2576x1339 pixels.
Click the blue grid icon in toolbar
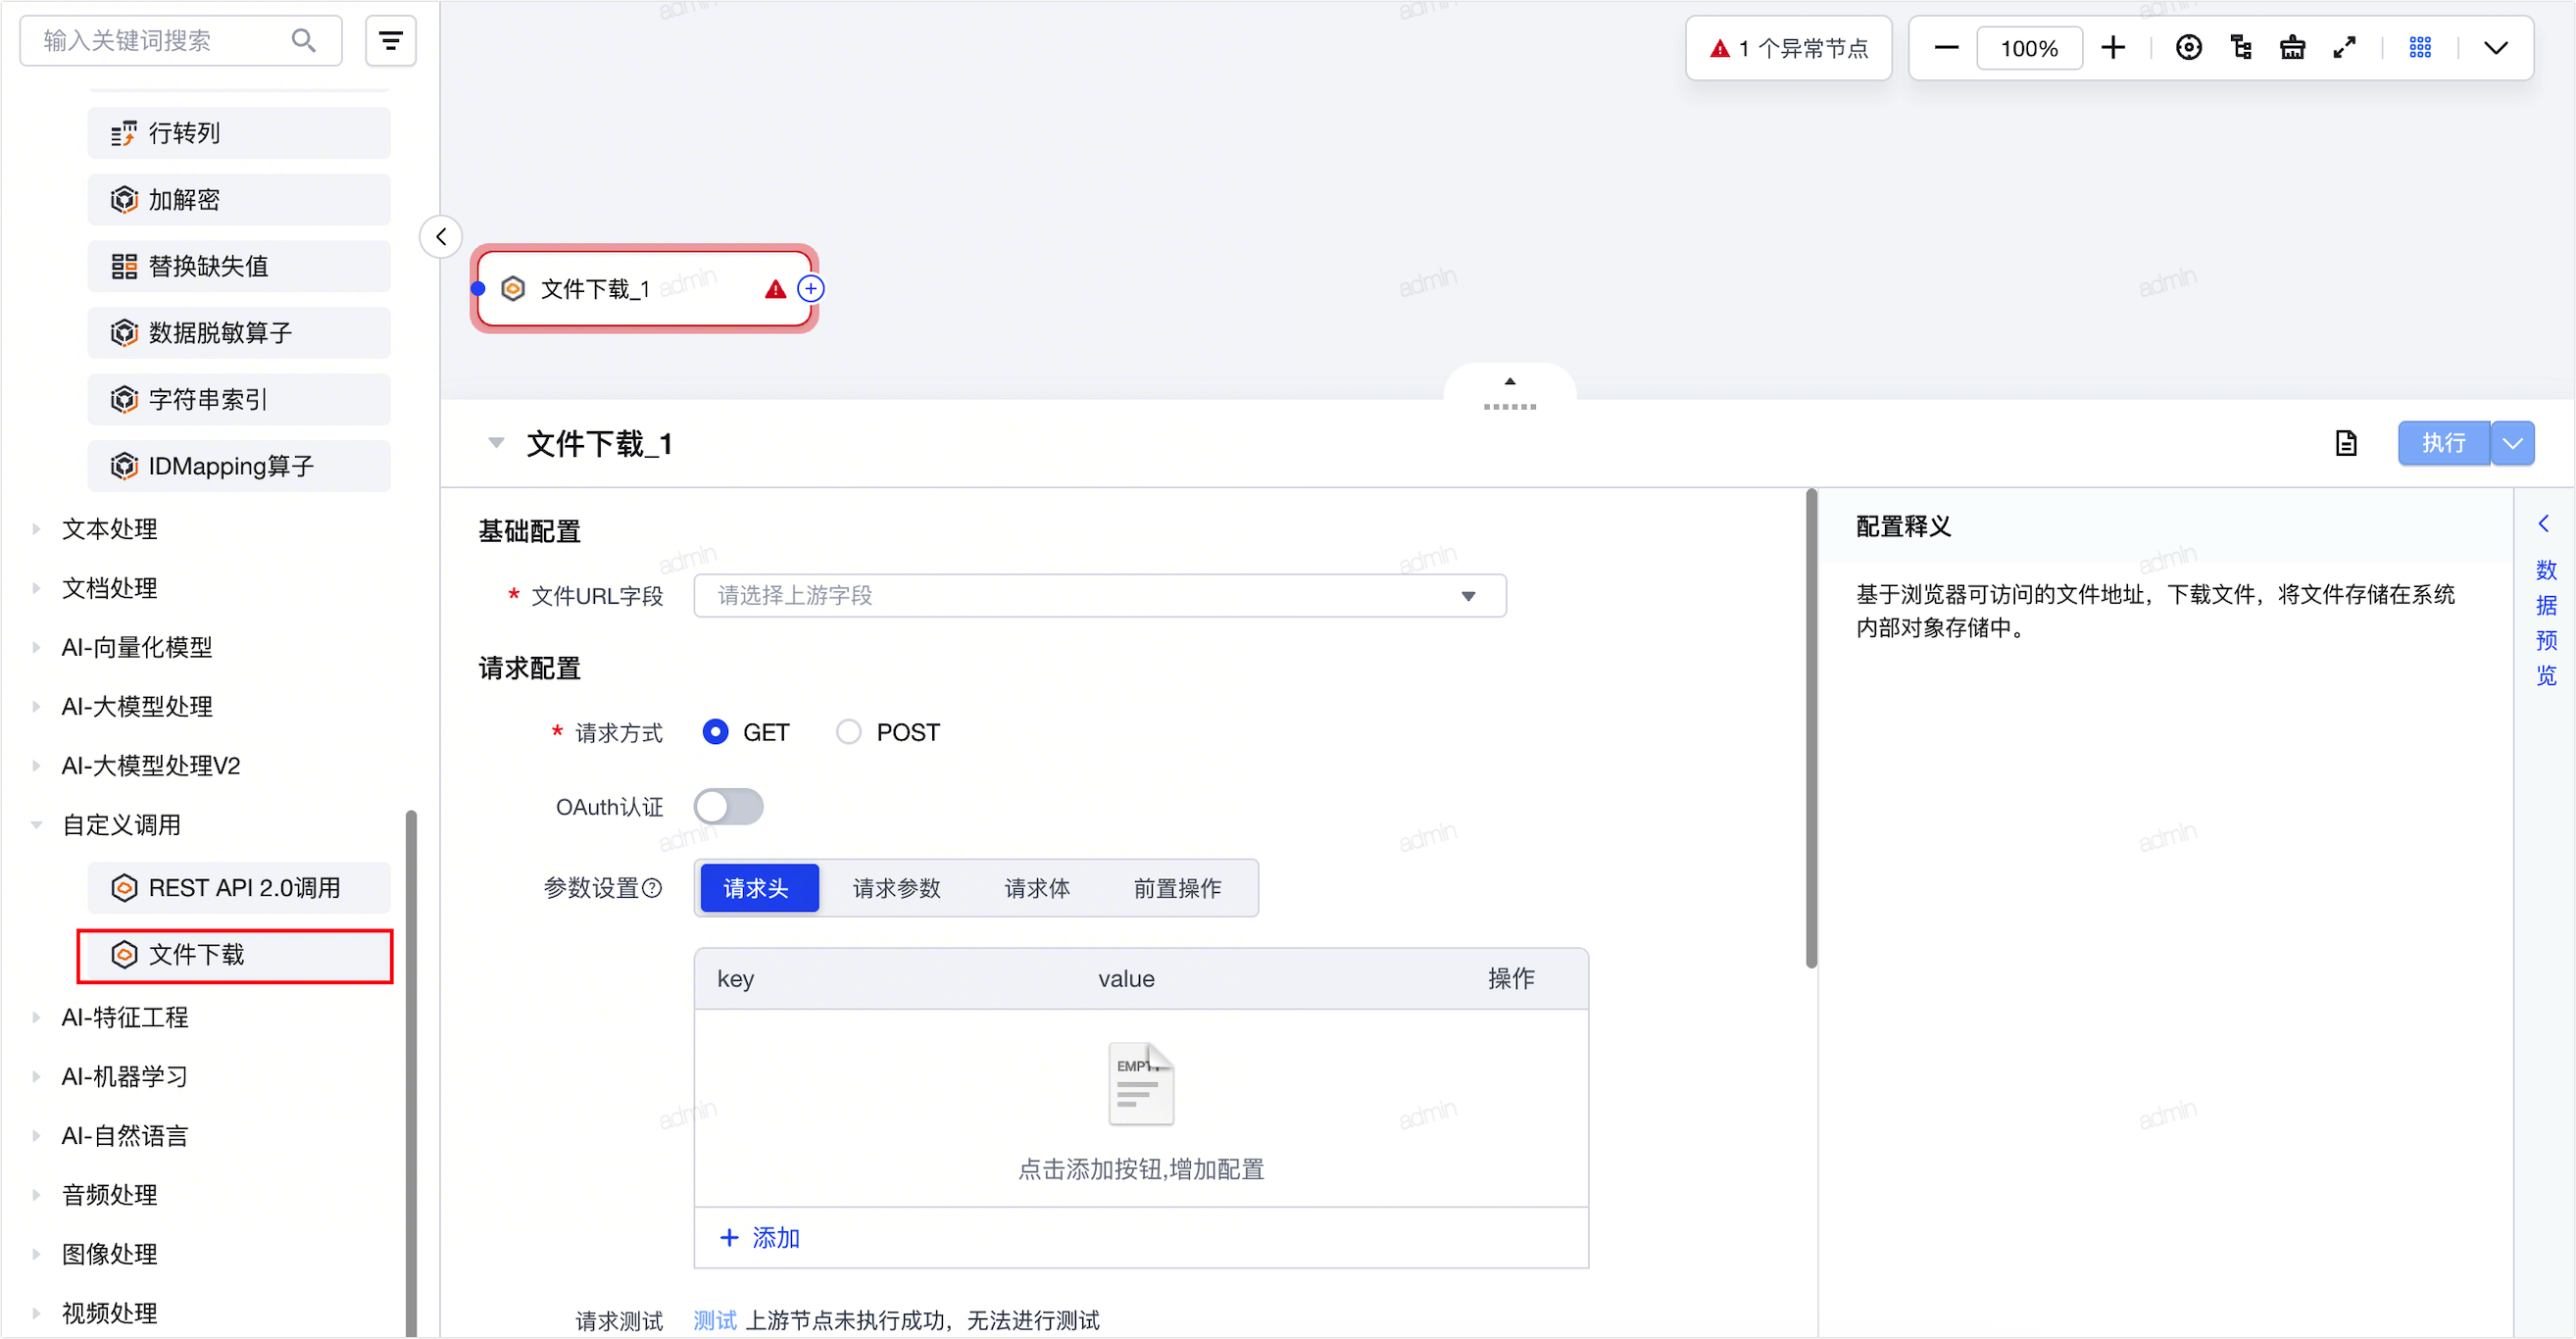2420,48
